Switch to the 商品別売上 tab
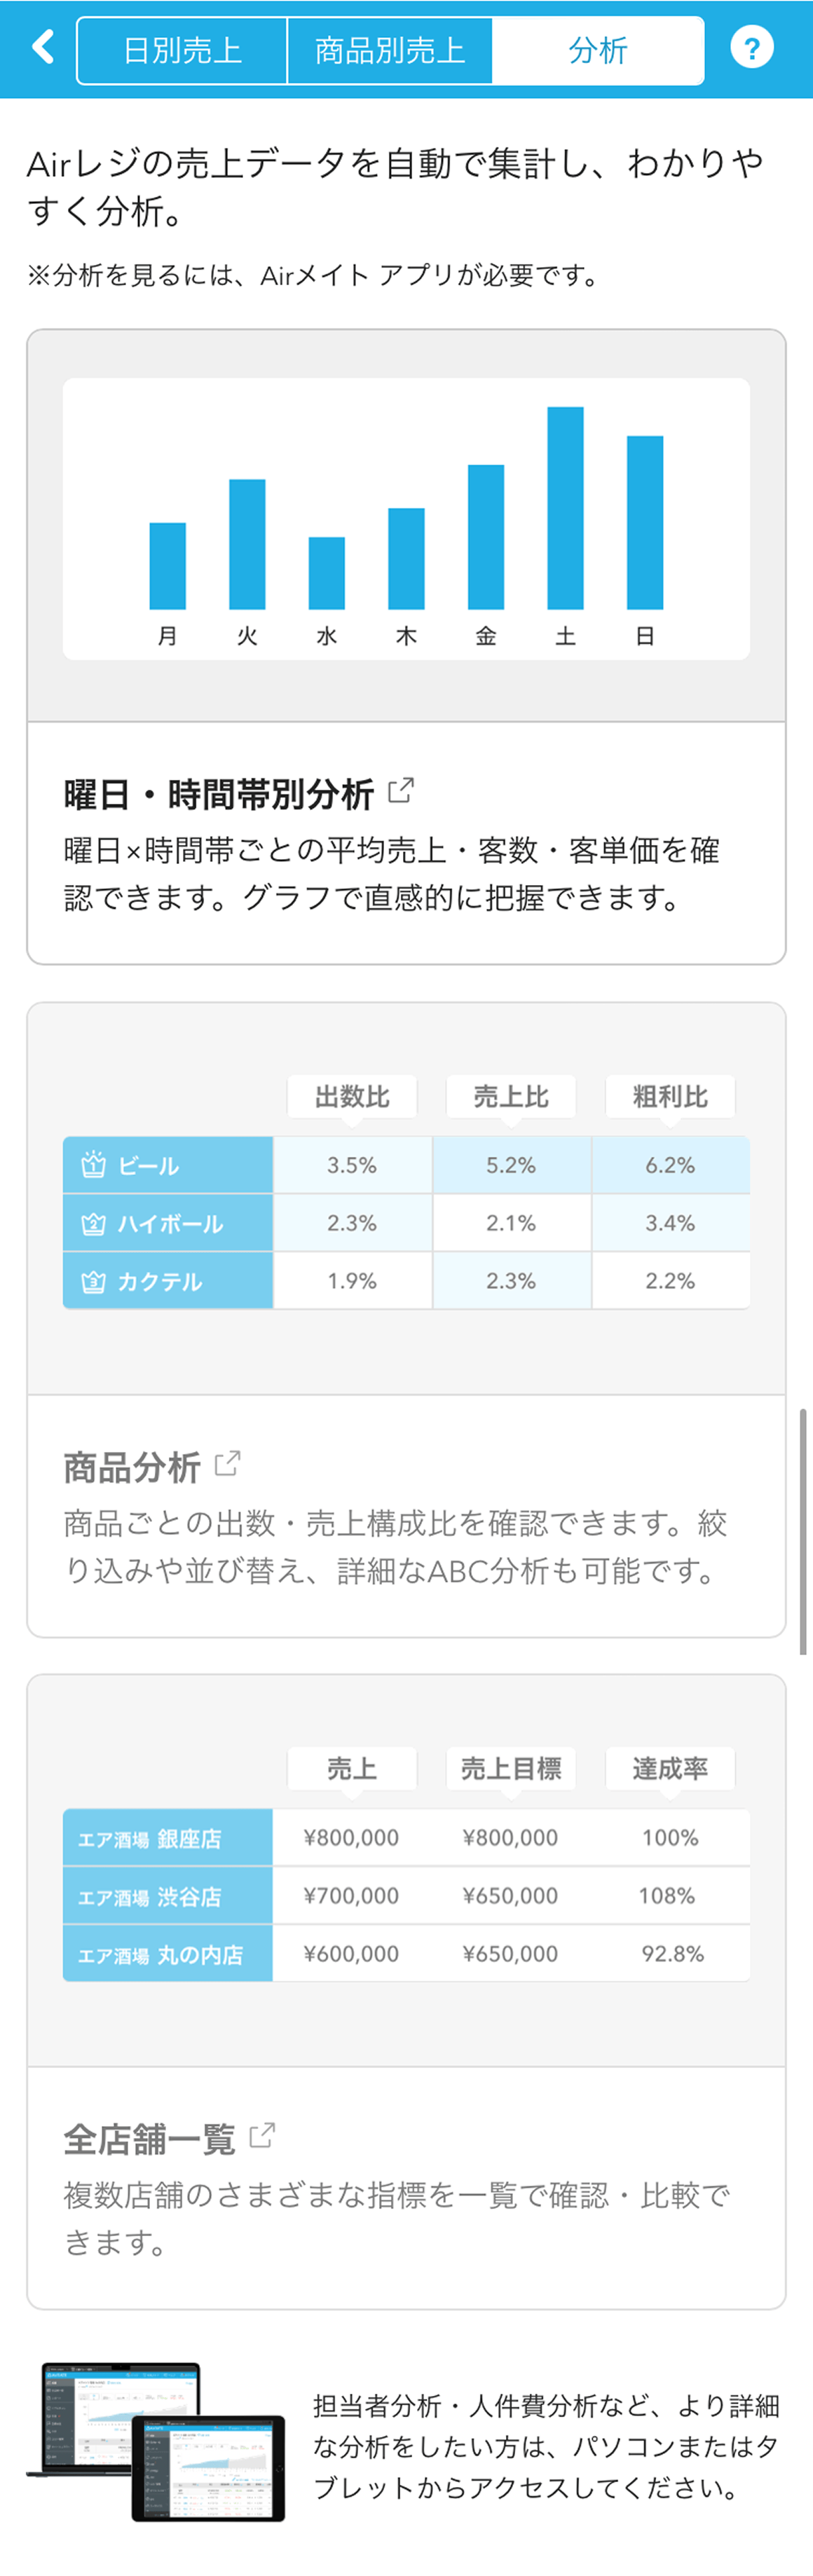This screenshot has width=813, height=2576. coord(390,48)
